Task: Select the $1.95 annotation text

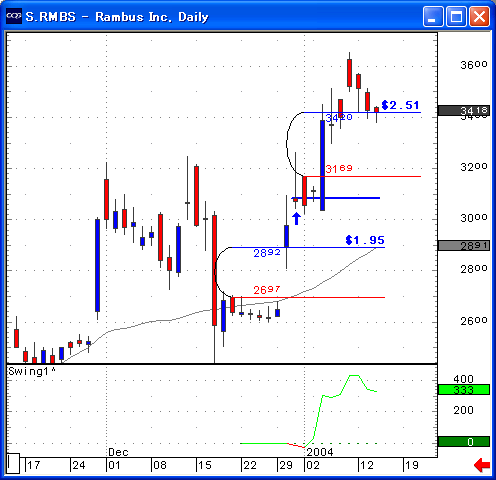Action: point(365,240)
